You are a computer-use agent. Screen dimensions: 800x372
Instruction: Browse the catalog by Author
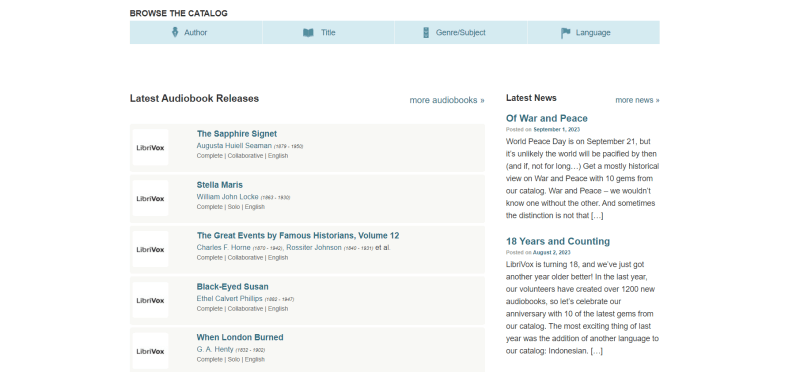pos(196,32)
